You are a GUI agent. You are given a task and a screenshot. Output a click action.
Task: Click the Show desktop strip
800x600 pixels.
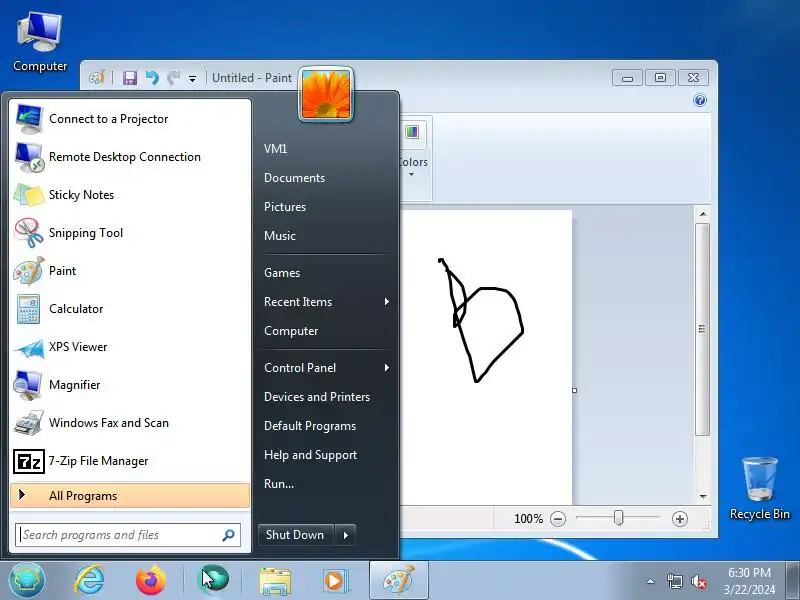792,580
